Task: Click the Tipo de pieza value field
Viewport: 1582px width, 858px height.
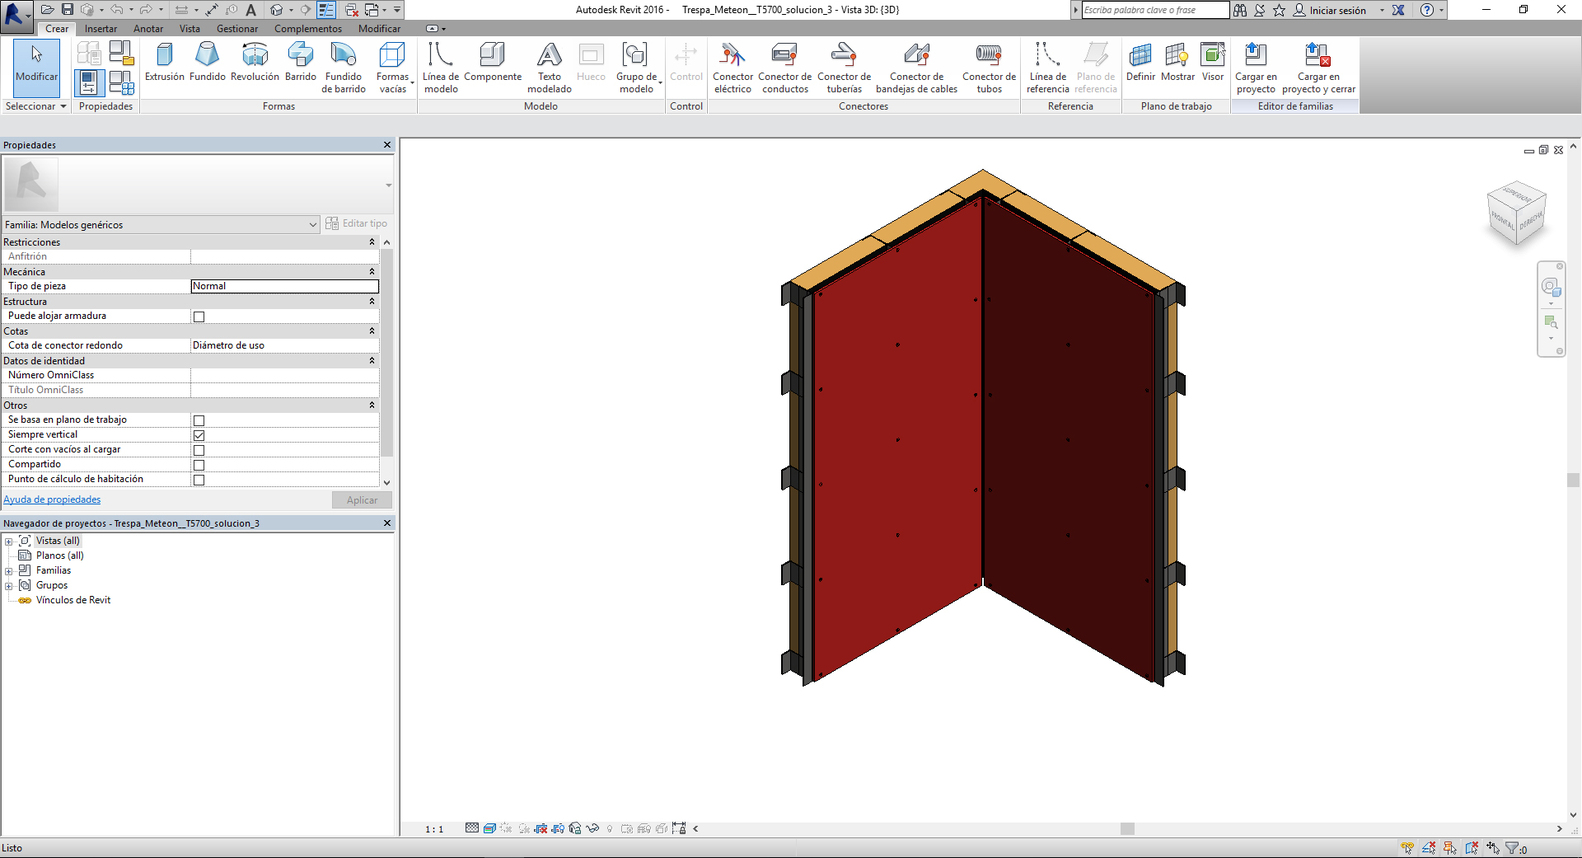Action: [x=284, y=286]
